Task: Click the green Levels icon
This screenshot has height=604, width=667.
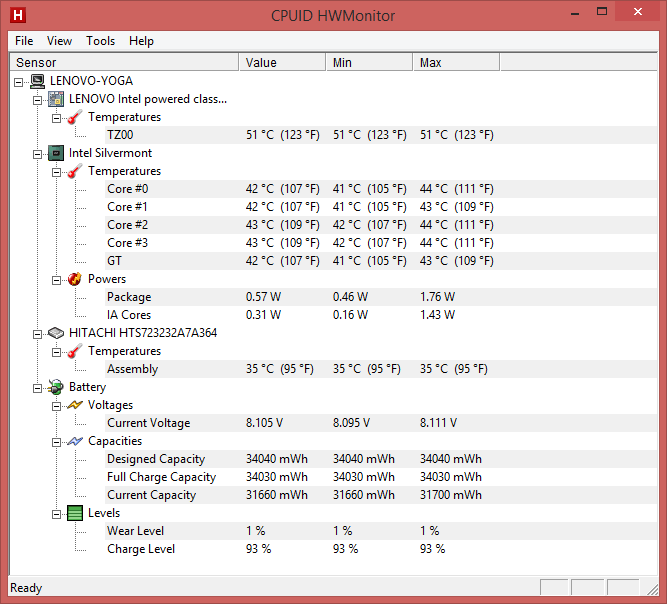Action: click(x=75, y=513)
